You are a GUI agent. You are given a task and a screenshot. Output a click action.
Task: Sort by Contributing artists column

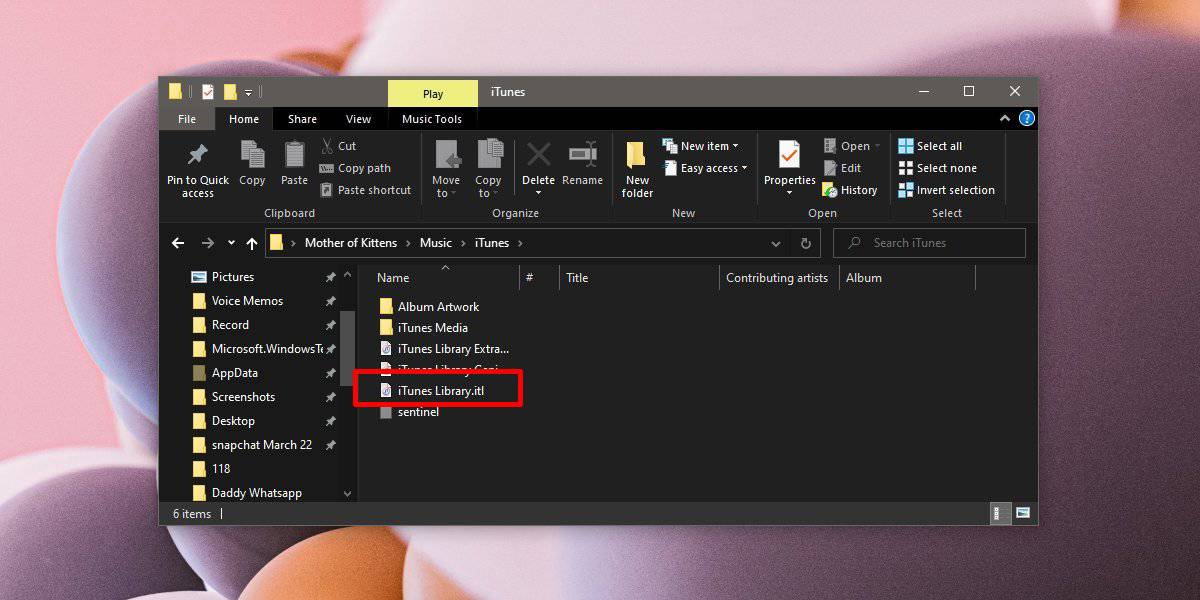(x=779, y=278)
